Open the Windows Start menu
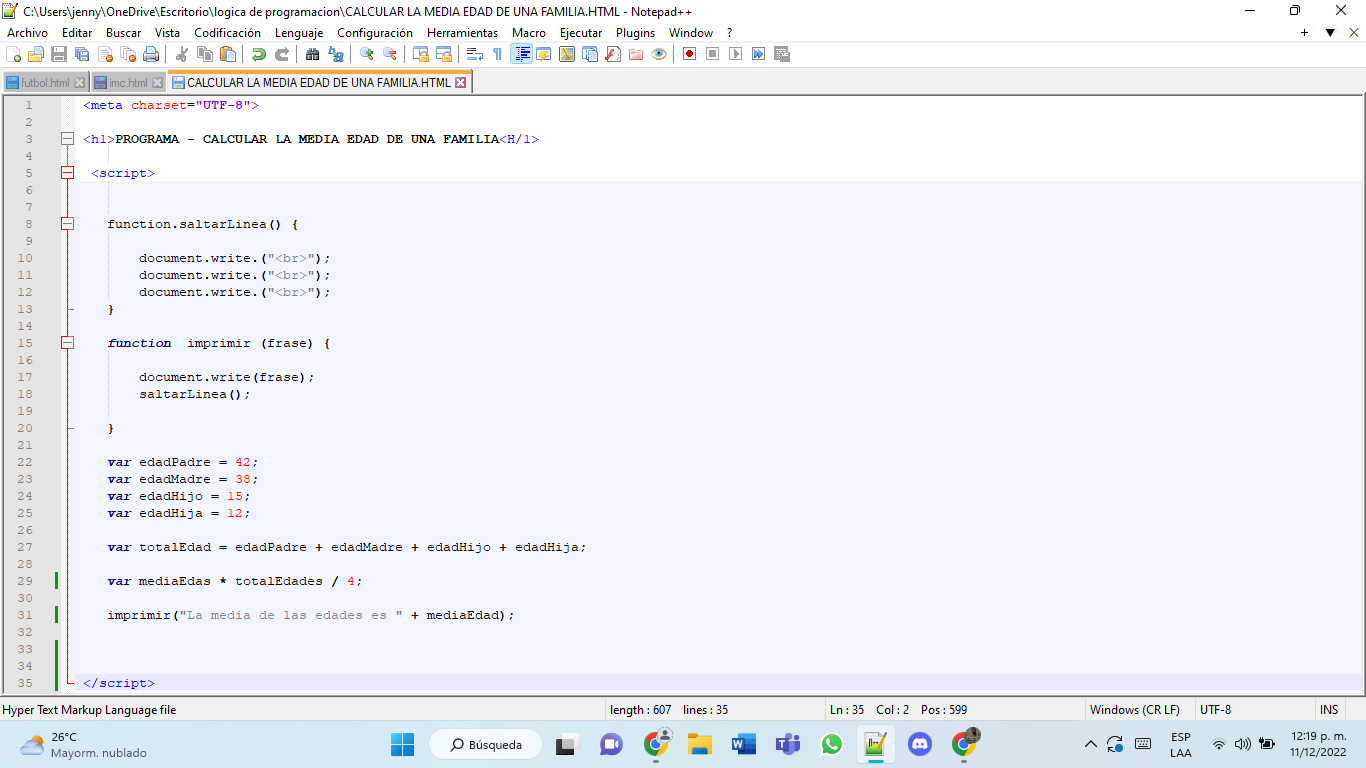This screenshot has height=768, width=1366. click(402, 744)
